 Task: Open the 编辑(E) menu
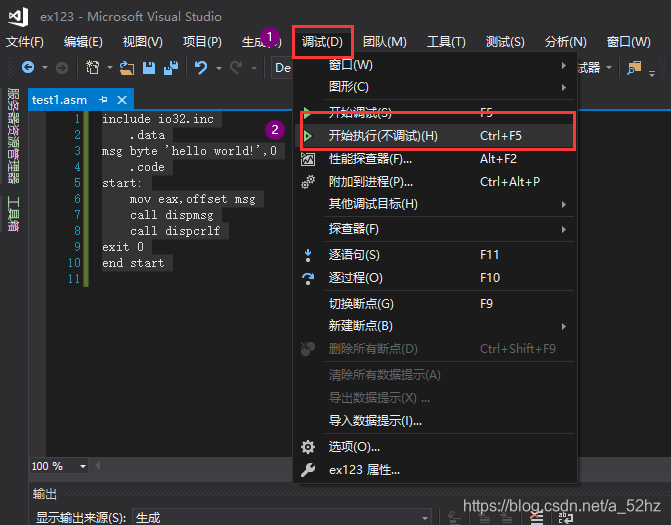point(83,42)
